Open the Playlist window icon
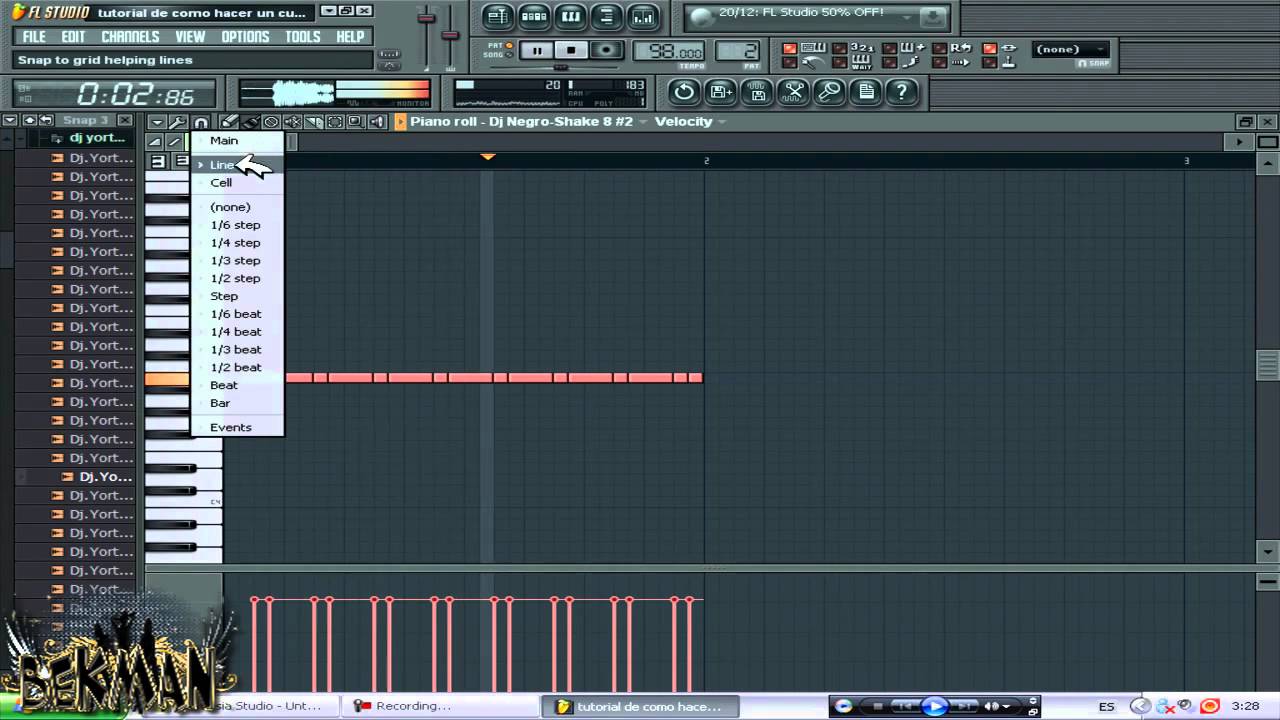Image resolution: width=1280 pixels, height=720 pixels. (x=498, y=16)
